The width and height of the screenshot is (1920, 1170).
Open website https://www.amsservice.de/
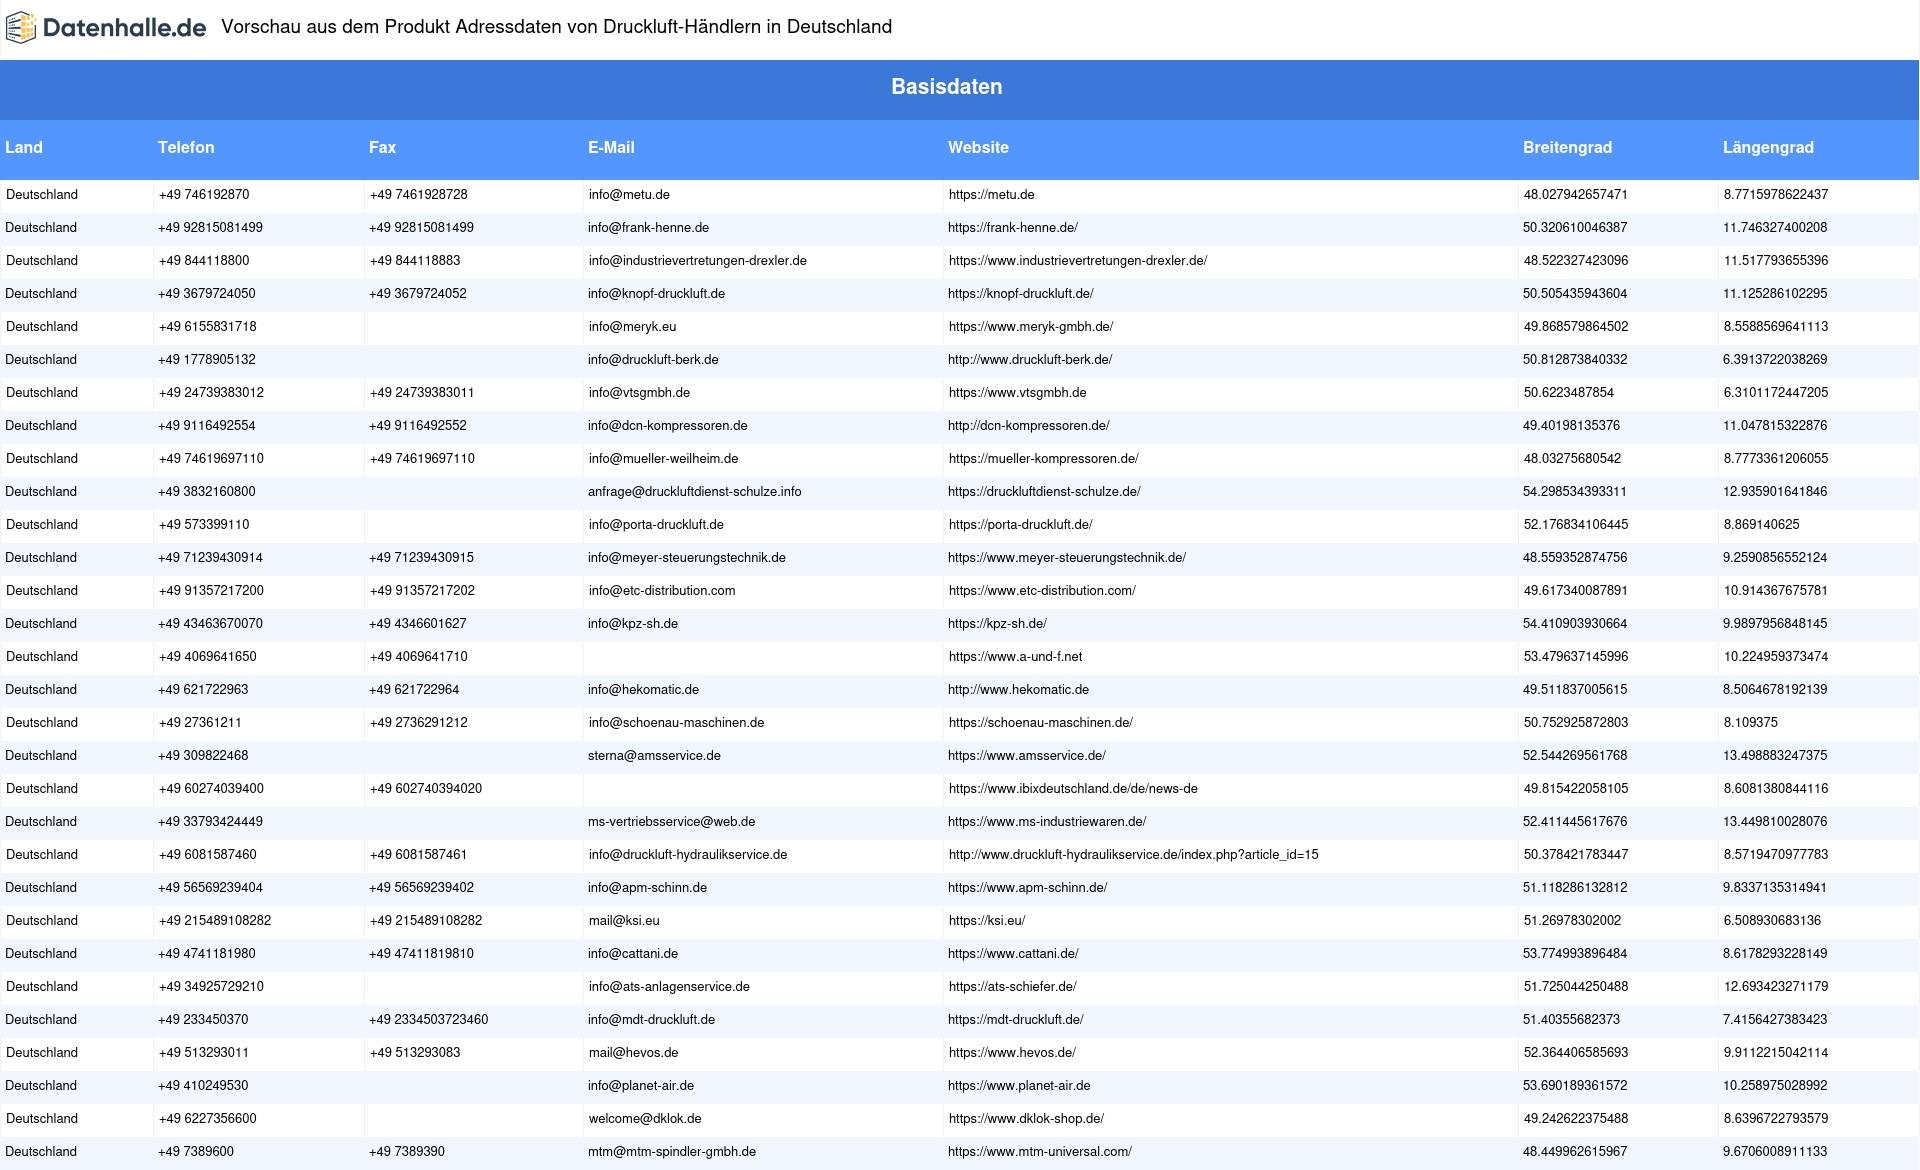click(1027, 756)
